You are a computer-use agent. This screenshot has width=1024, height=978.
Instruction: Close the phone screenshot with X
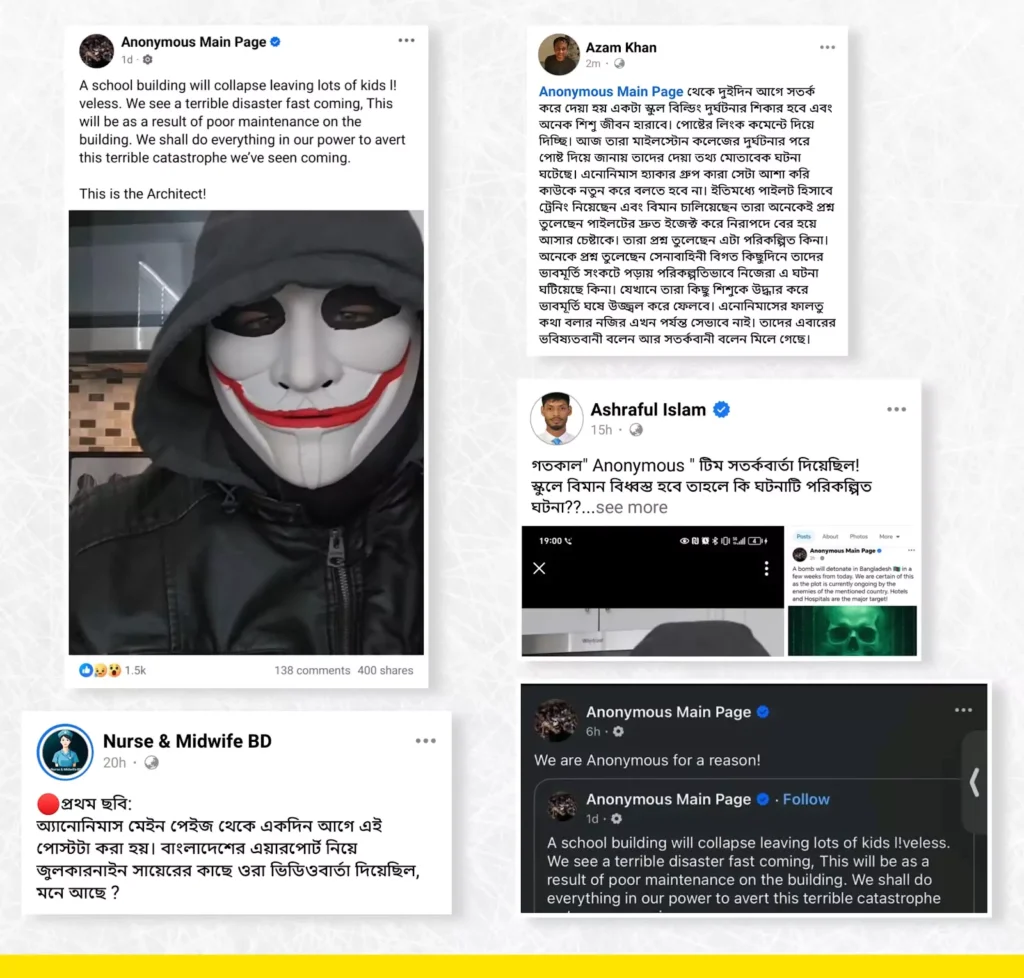(539, 568)
